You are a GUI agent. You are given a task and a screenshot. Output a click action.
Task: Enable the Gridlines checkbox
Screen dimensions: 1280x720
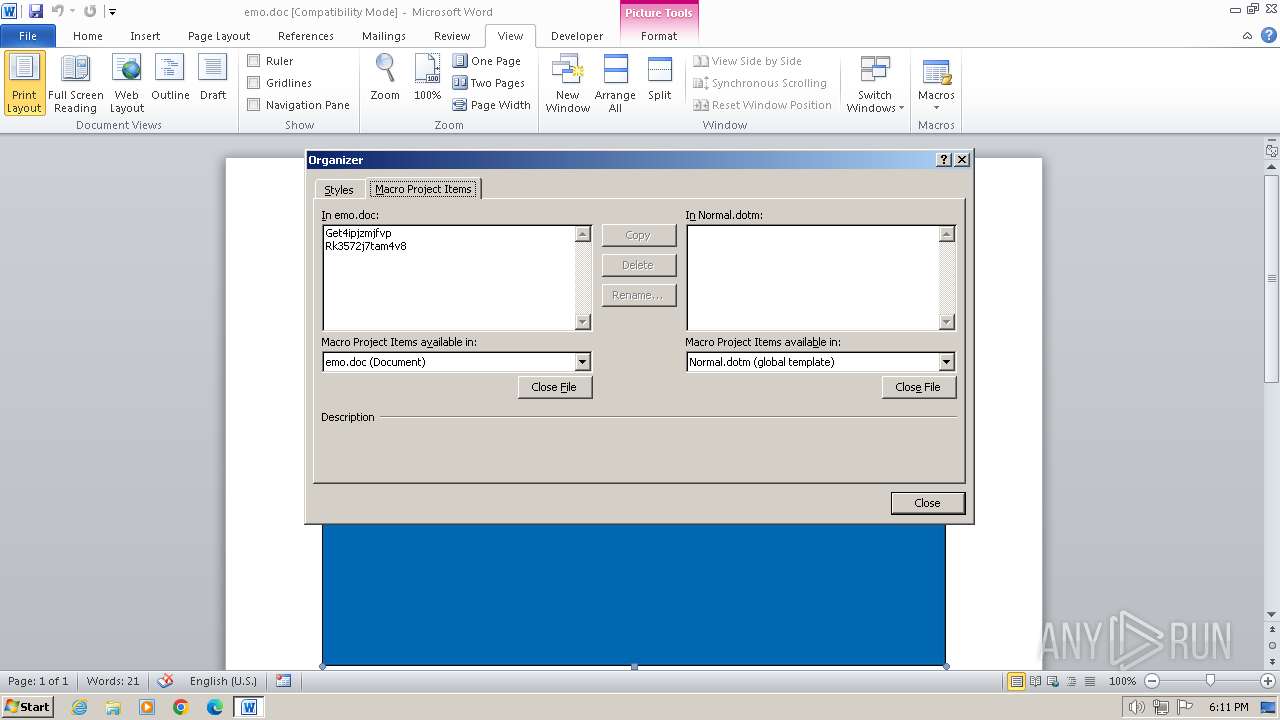pyautogui.click(x=254, y=83)
